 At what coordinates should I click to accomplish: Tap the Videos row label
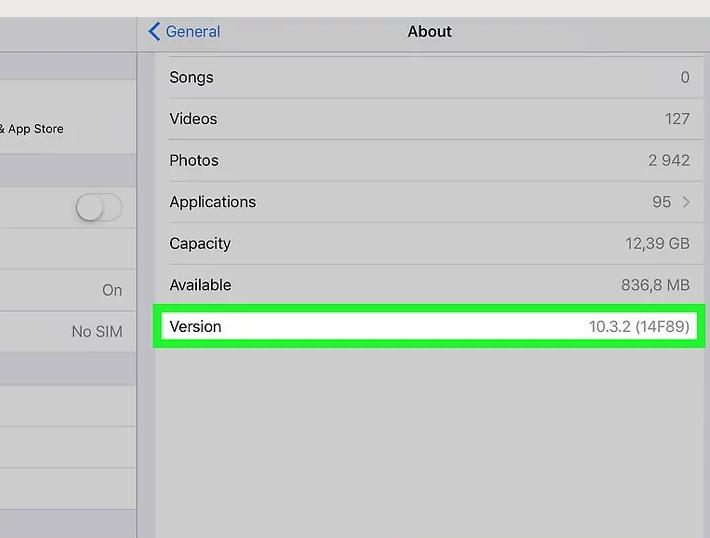pos(193,119)
